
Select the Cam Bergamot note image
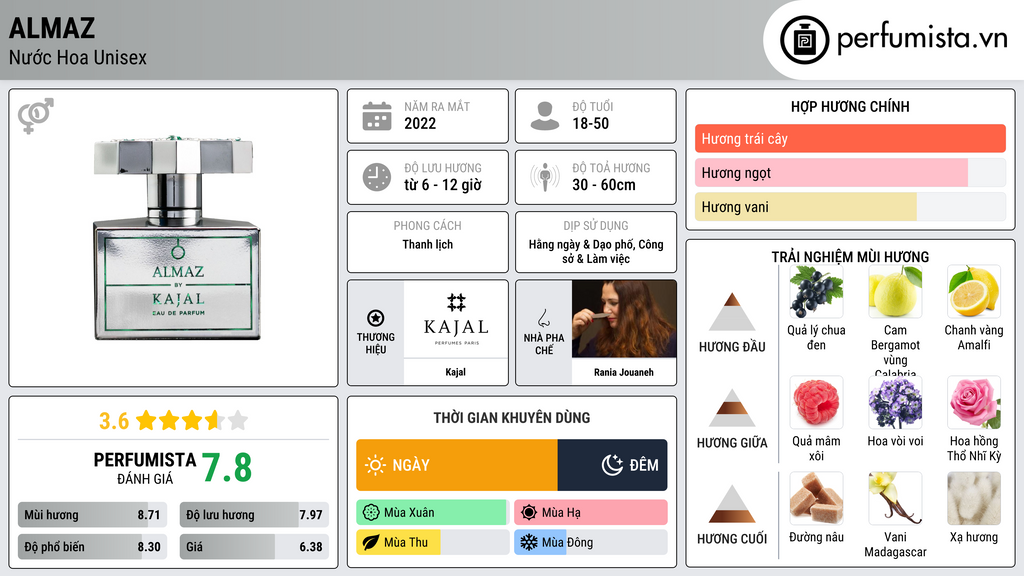click(895, 291)
